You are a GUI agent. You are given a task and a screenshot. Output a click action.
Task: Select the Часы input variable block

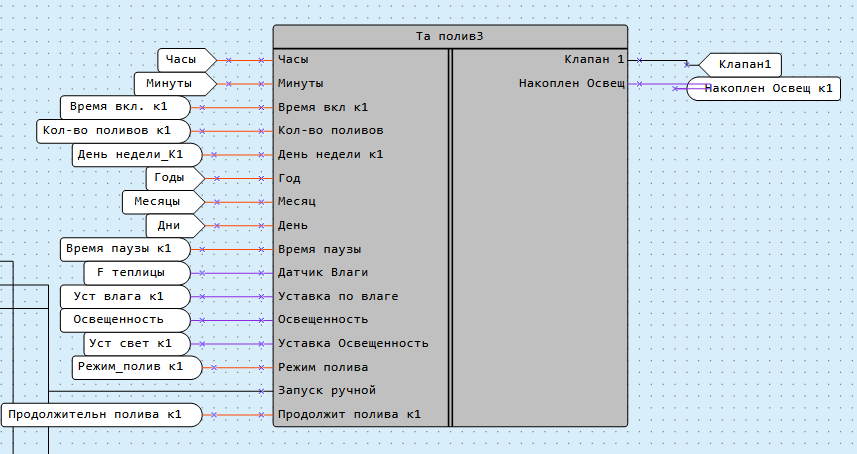coord(187,60)
